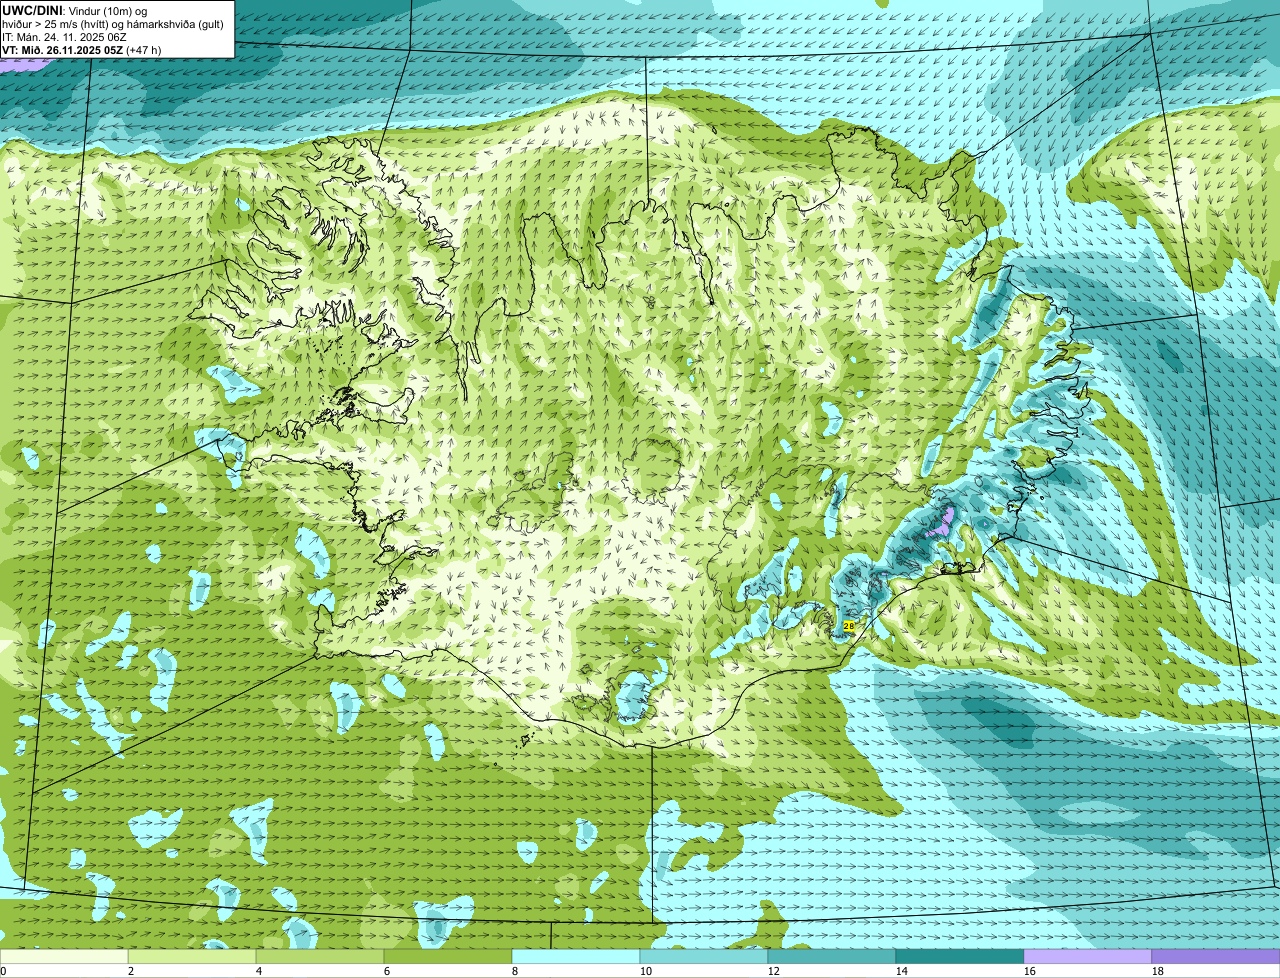This screenshot has height=978, width=1280.
Task: Select the purple legend swatch above 18 m/s
Action: coord(1216,957)
